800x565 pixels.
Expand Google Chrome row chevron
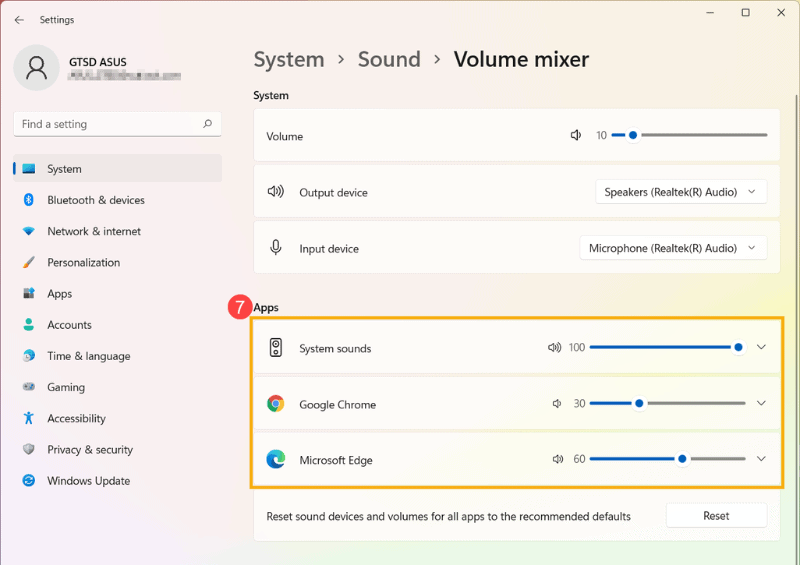[761, 404]
